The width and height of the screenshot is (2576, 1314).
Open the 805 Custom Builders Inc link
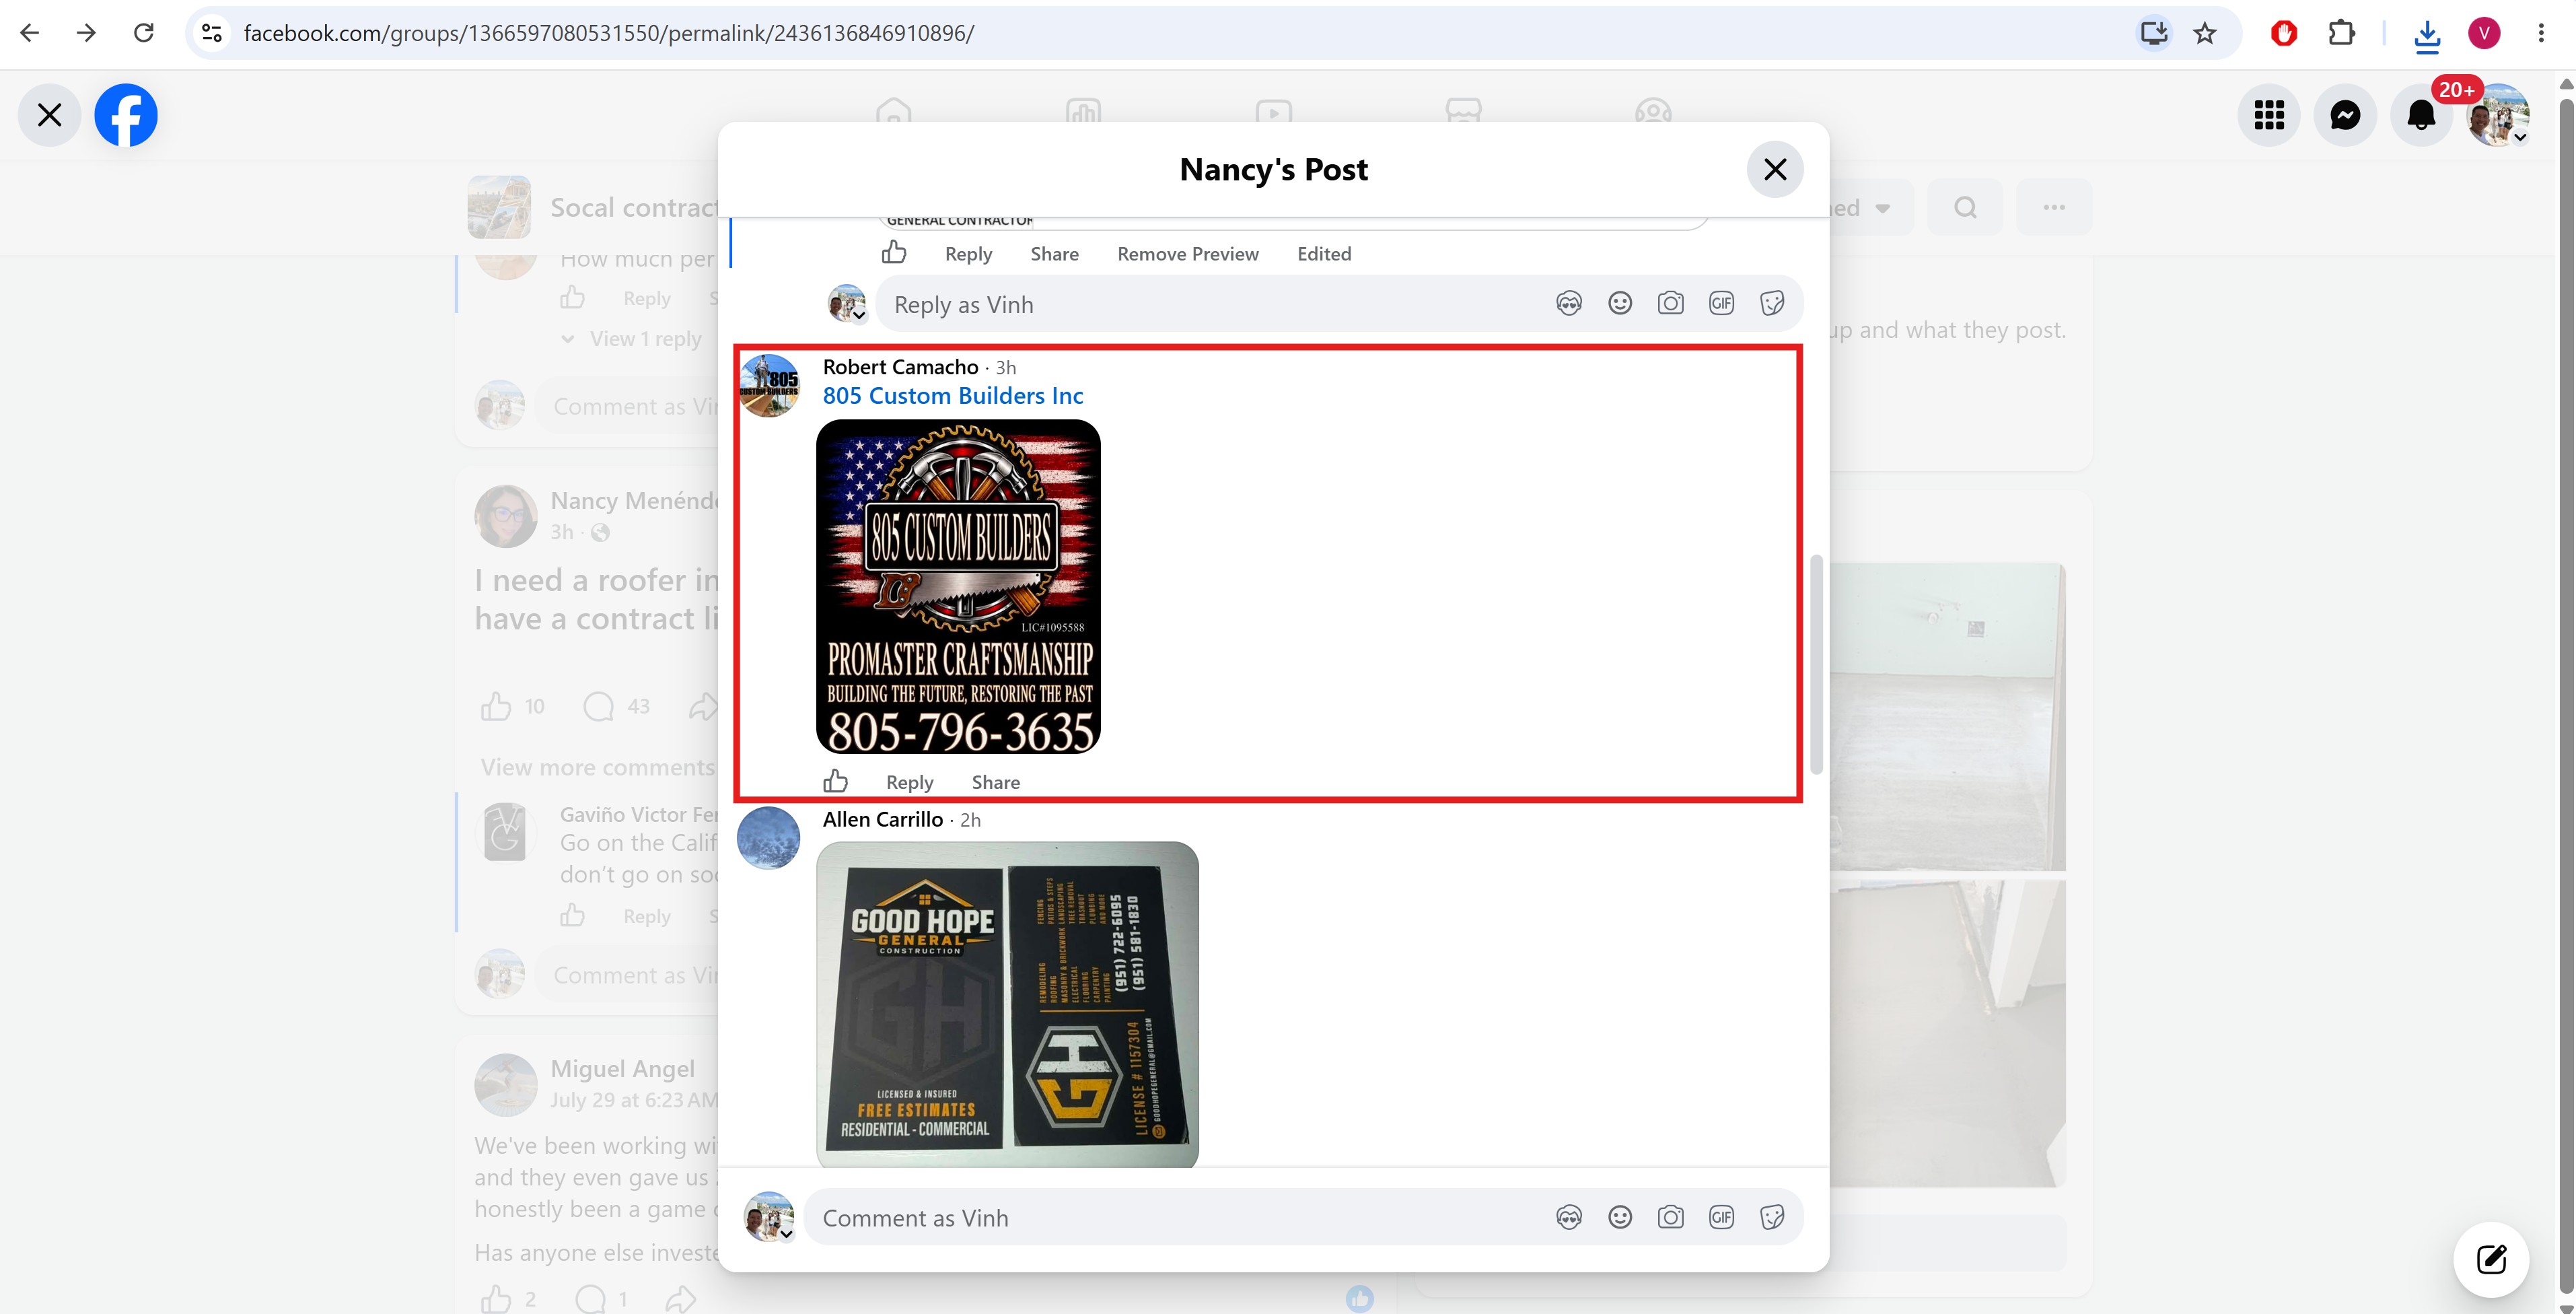953,396
